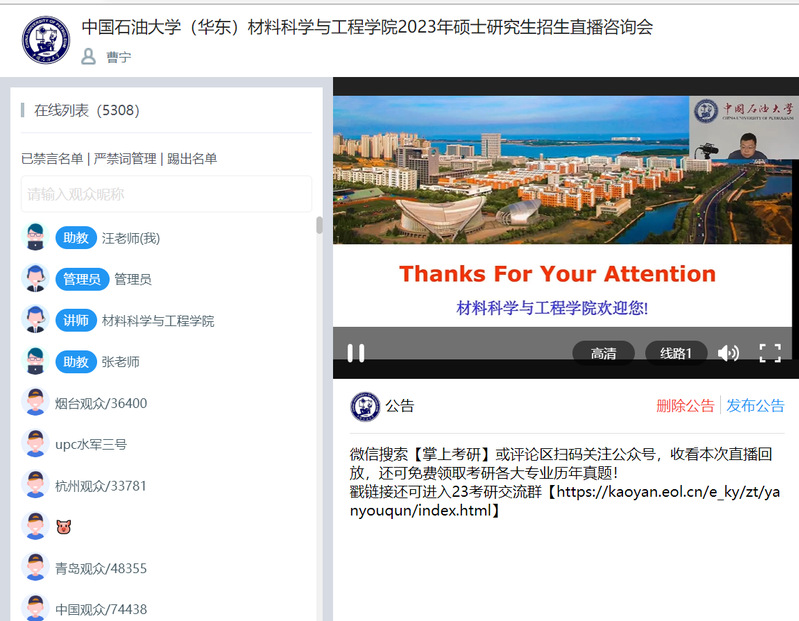Image resolution: width=799 pixels, height=621 pixels.
Task: Open the 高清 quality selector
Action: 603,353
